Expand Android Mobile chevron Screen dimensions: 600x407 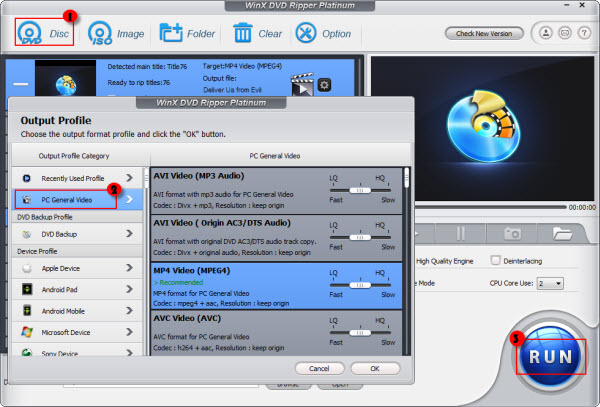130,311
